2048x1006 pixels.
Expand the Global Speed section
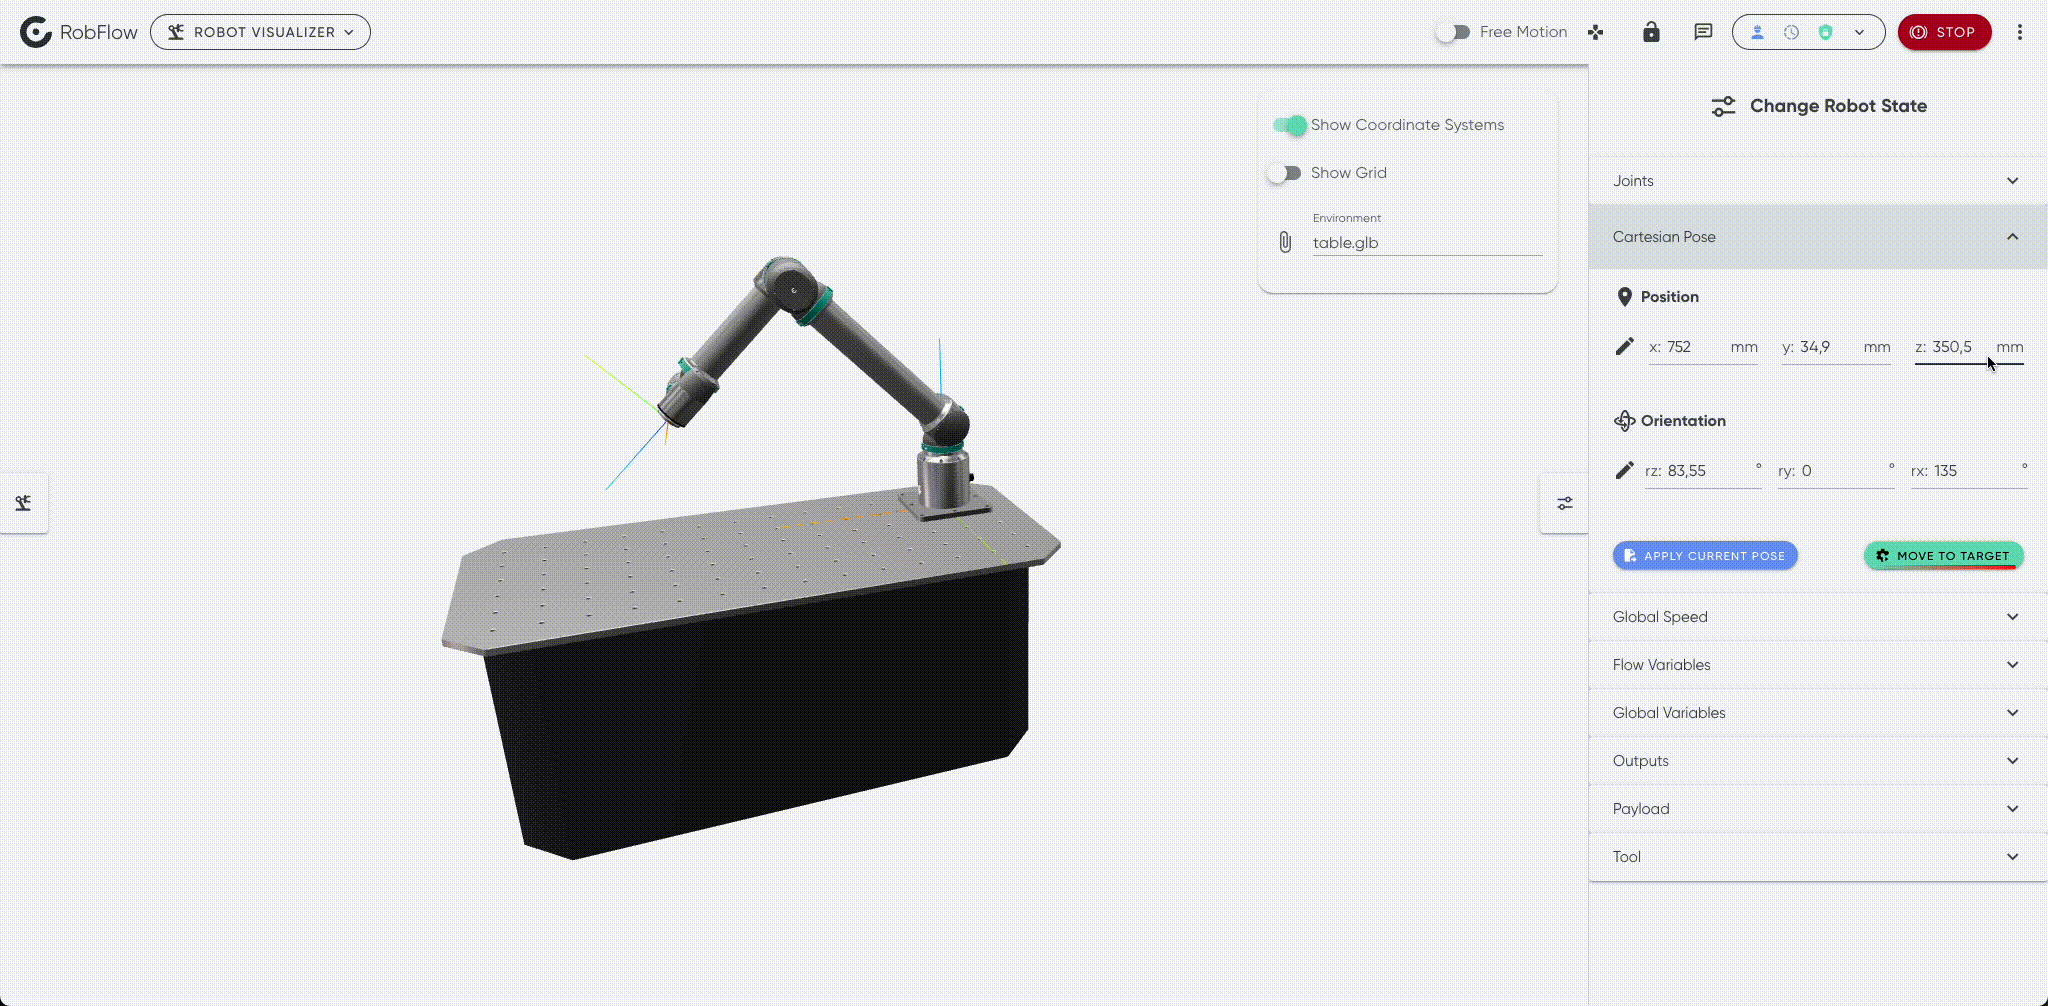[x=1817, y=617]
